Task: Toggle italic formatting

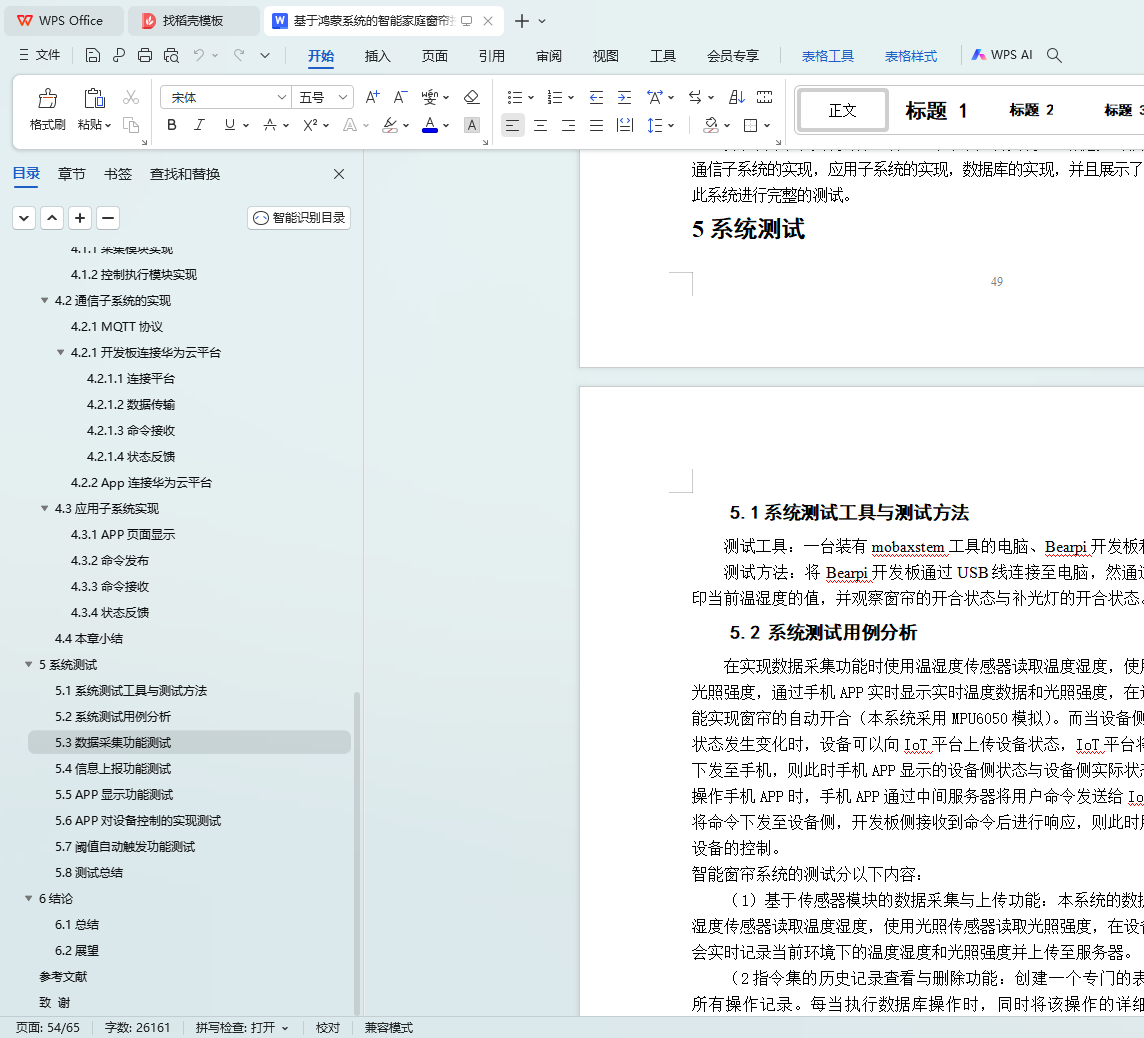Action: 199,125
